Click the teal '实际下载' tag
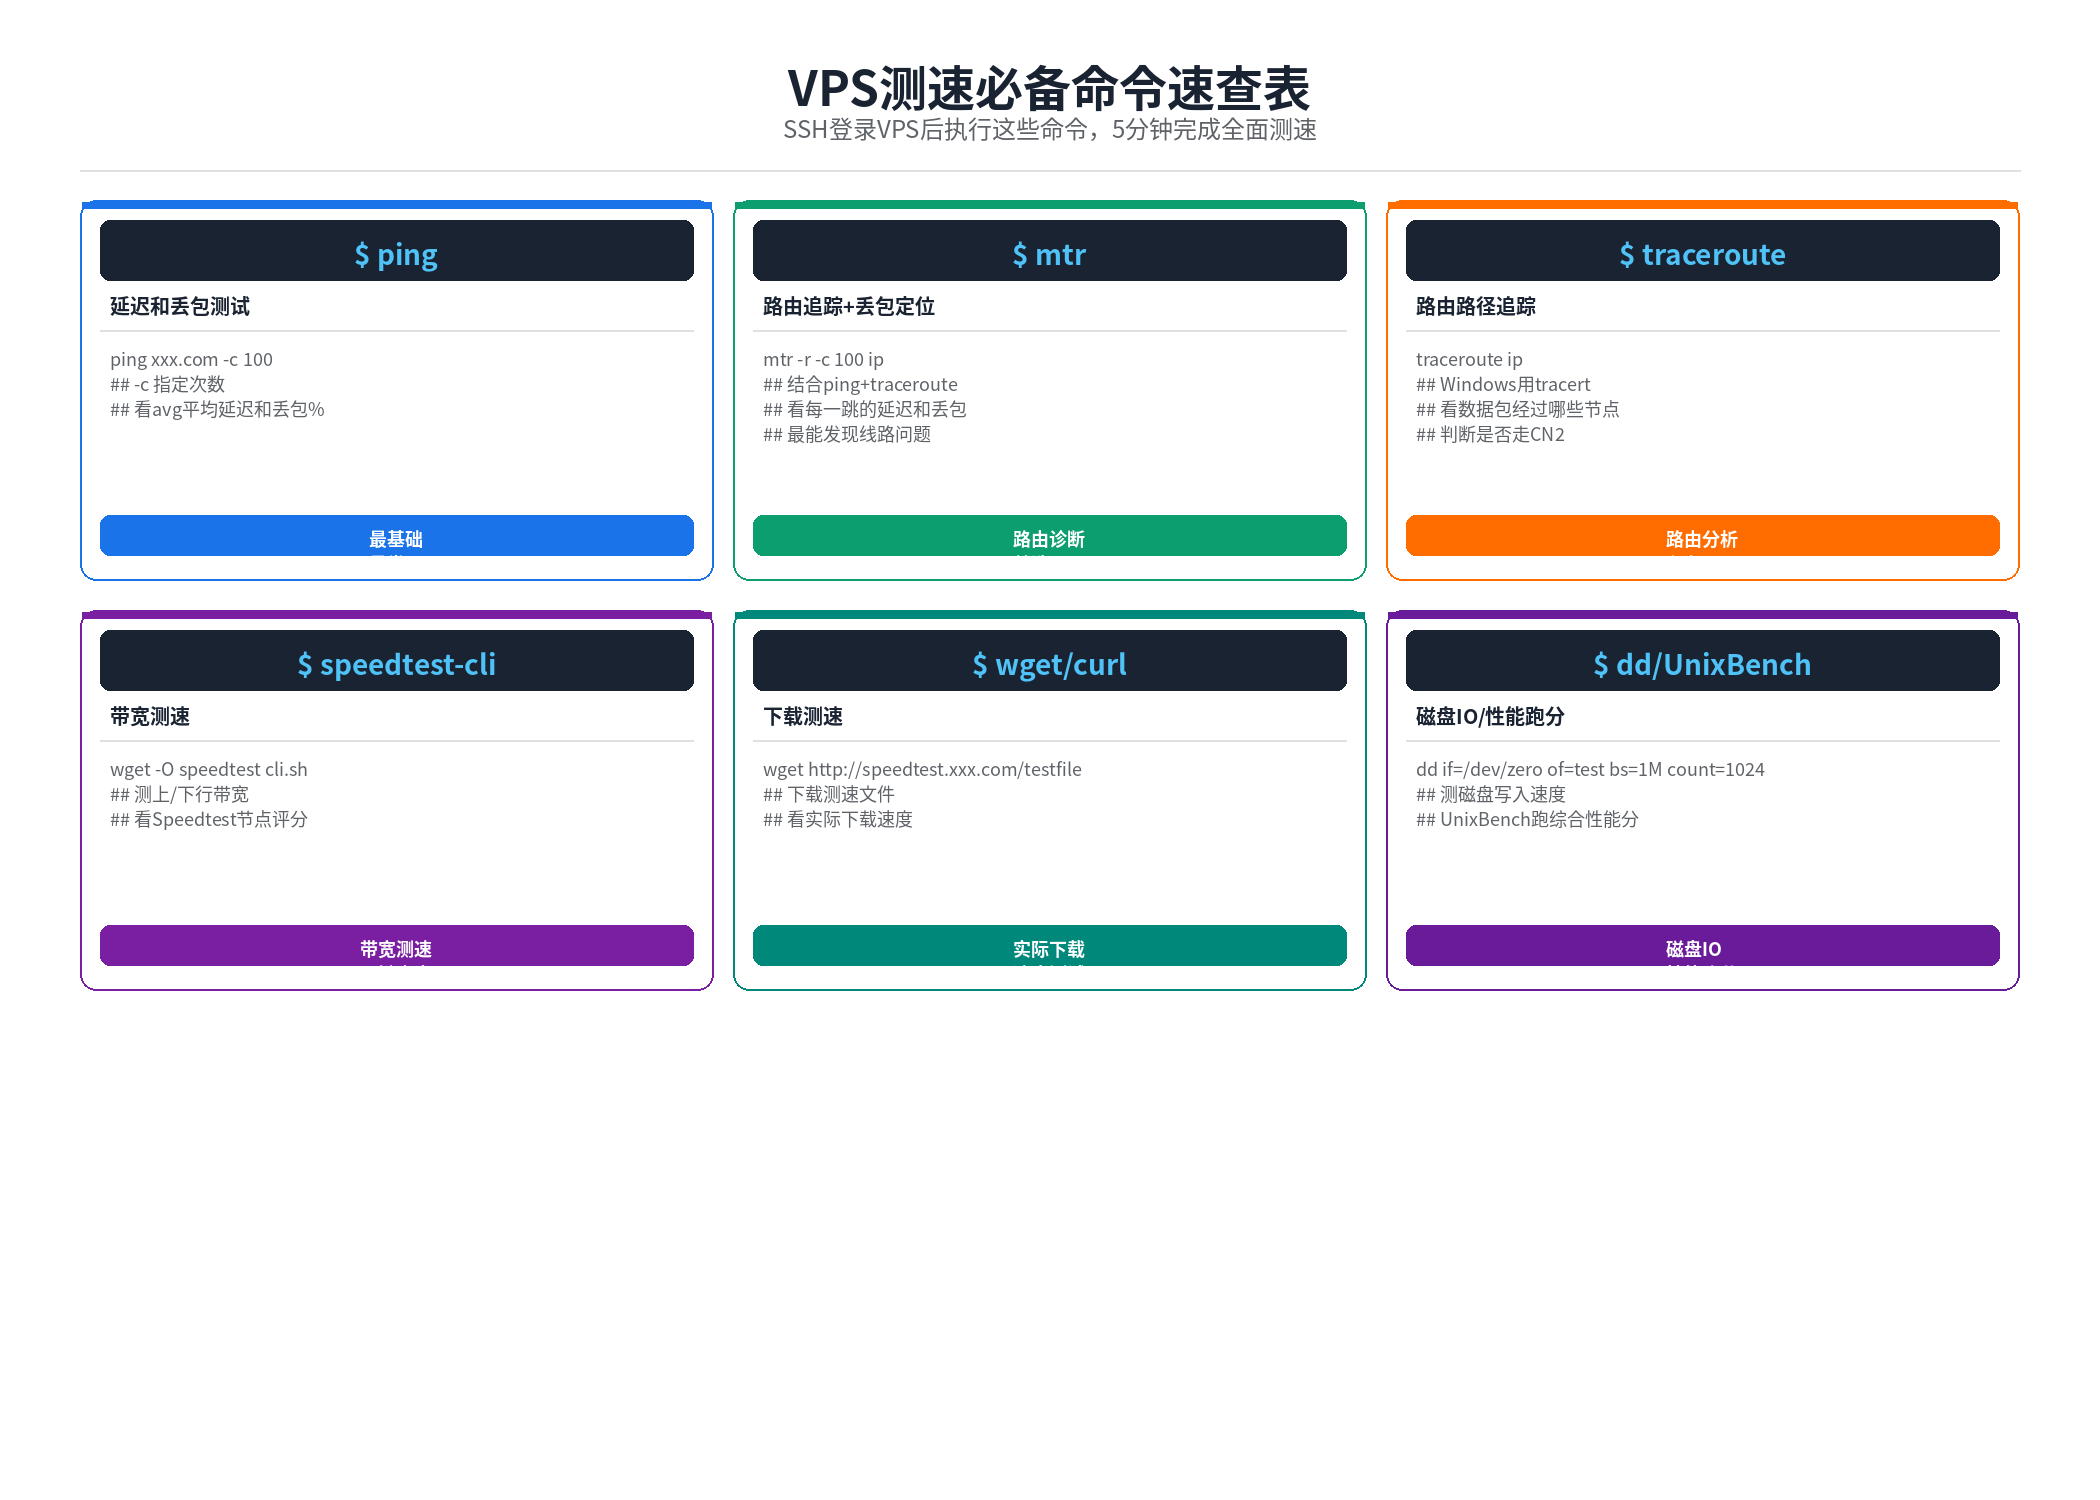The height and width of the screenshot is (1500, 2100). [x=1050, y=946]
